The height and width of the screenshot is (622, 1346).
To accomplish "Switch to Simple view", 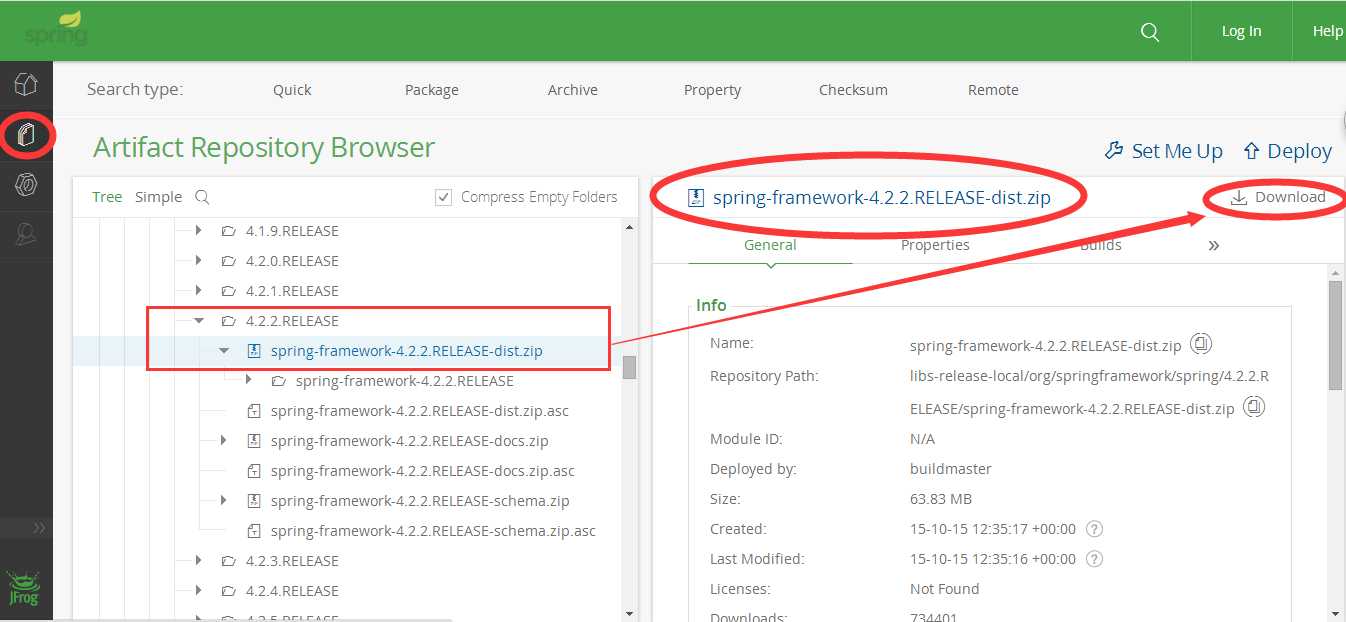I will pyautogui.click(x=158, y=197).
